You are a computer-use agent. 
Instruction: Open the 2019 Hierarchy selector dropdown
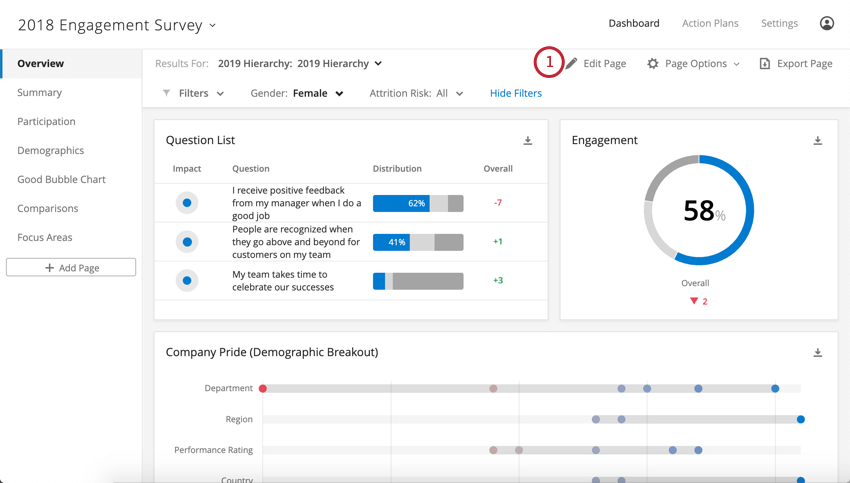tap(378, 63)
